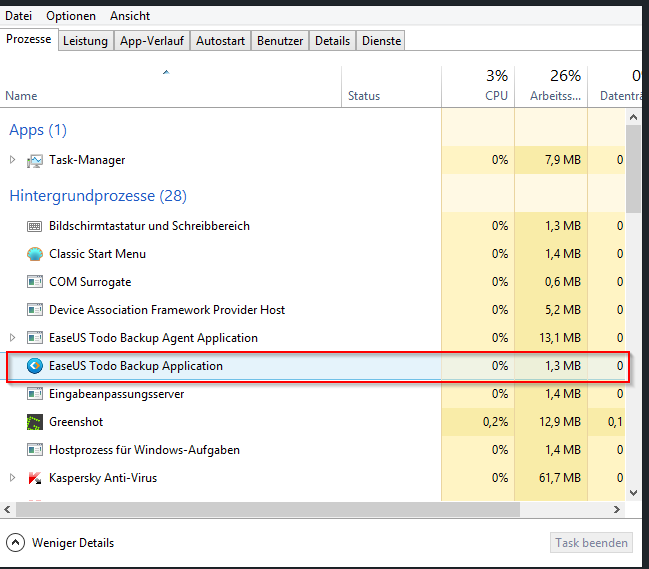
Task: Switch to the Leistung tab
Action: [85, 41]
